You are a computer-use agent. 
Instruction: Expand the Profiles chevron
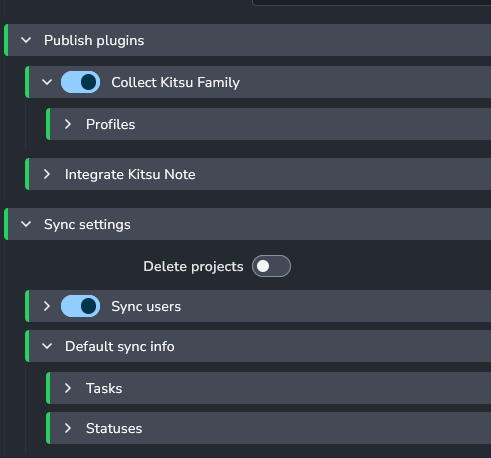[x=68, y=124]
